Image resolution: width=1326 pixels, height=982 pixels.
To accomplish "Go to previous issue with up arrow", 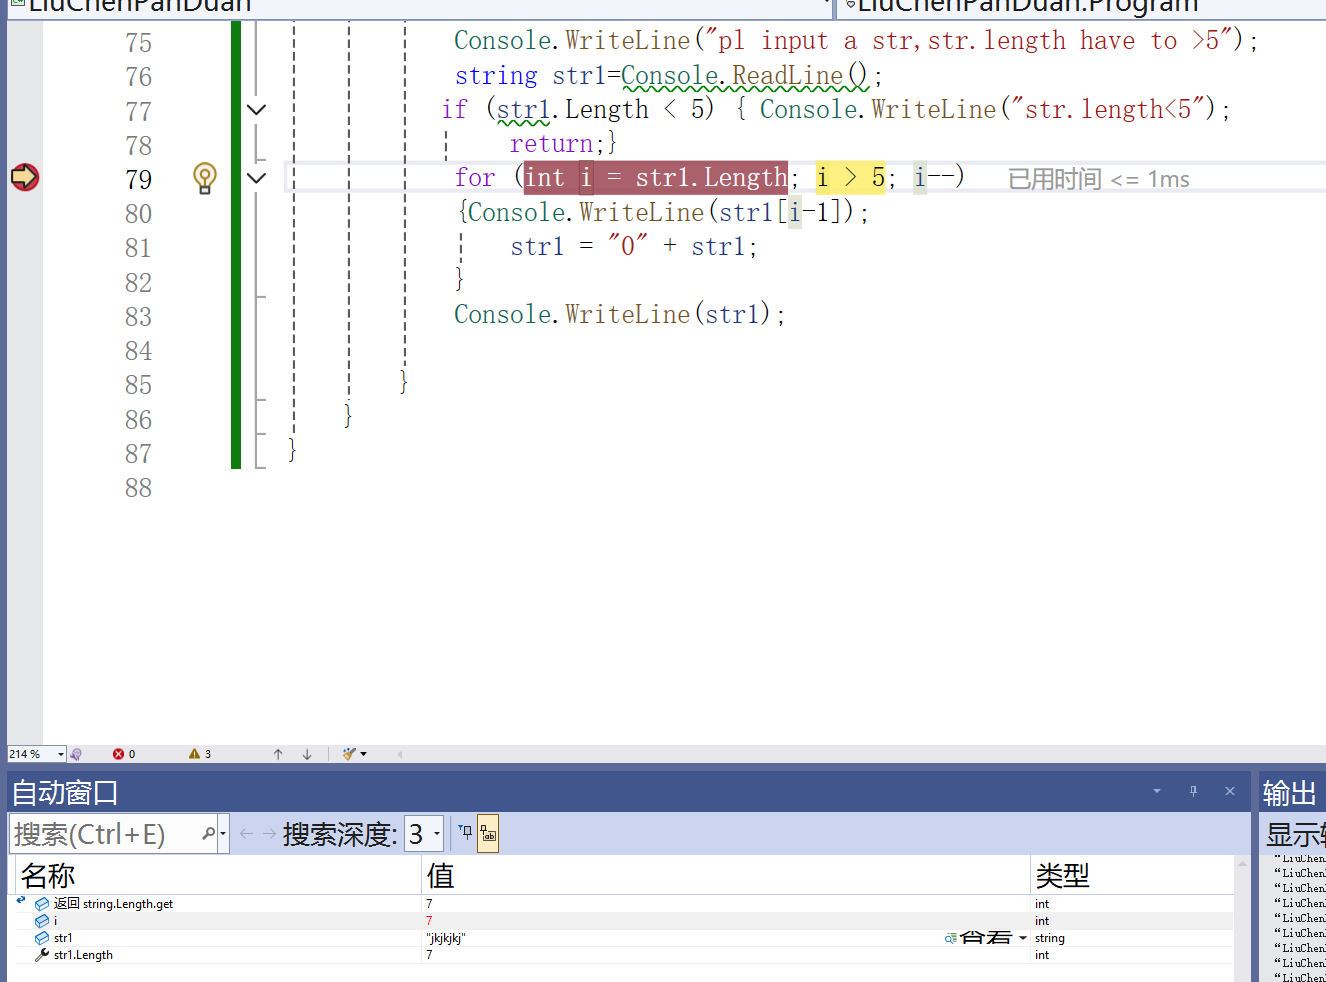I will (278, 754).
